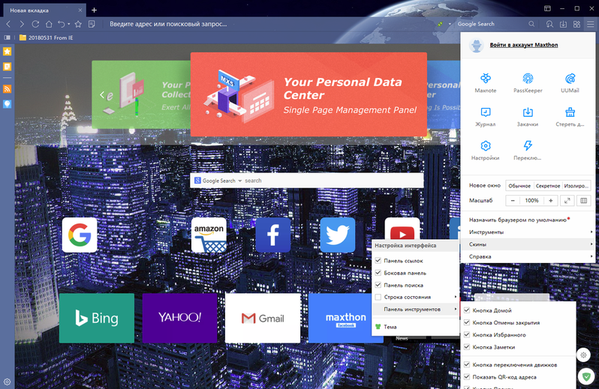
Task: Click the search magnifier icon
Action: click(x=531, y=24)
